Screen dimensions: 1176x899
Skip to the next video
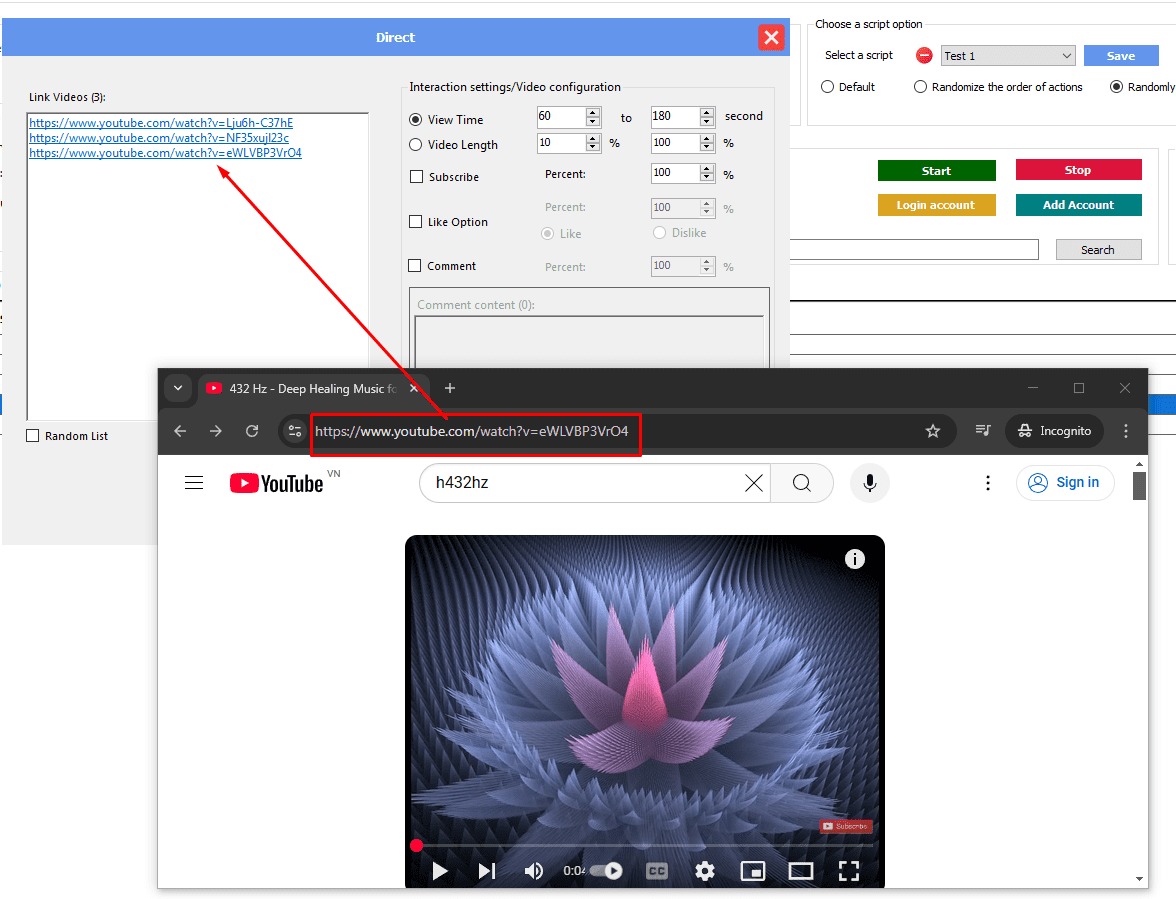[x=488, y=871]
